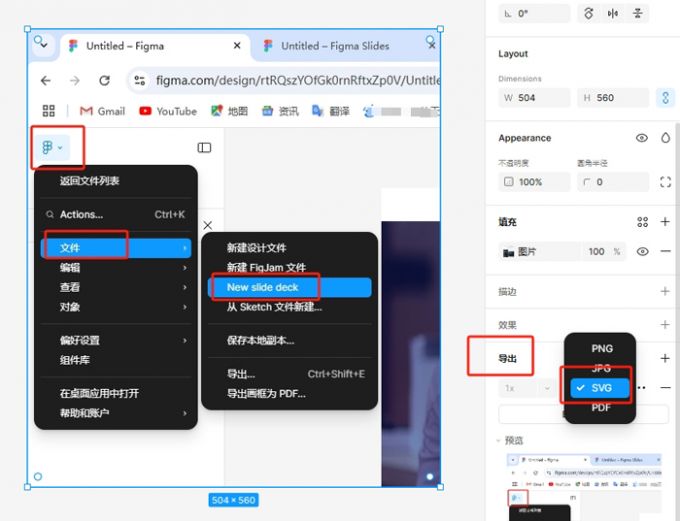Add a stroke in 描边 section
680x521 pixels.
click(665, 291)
